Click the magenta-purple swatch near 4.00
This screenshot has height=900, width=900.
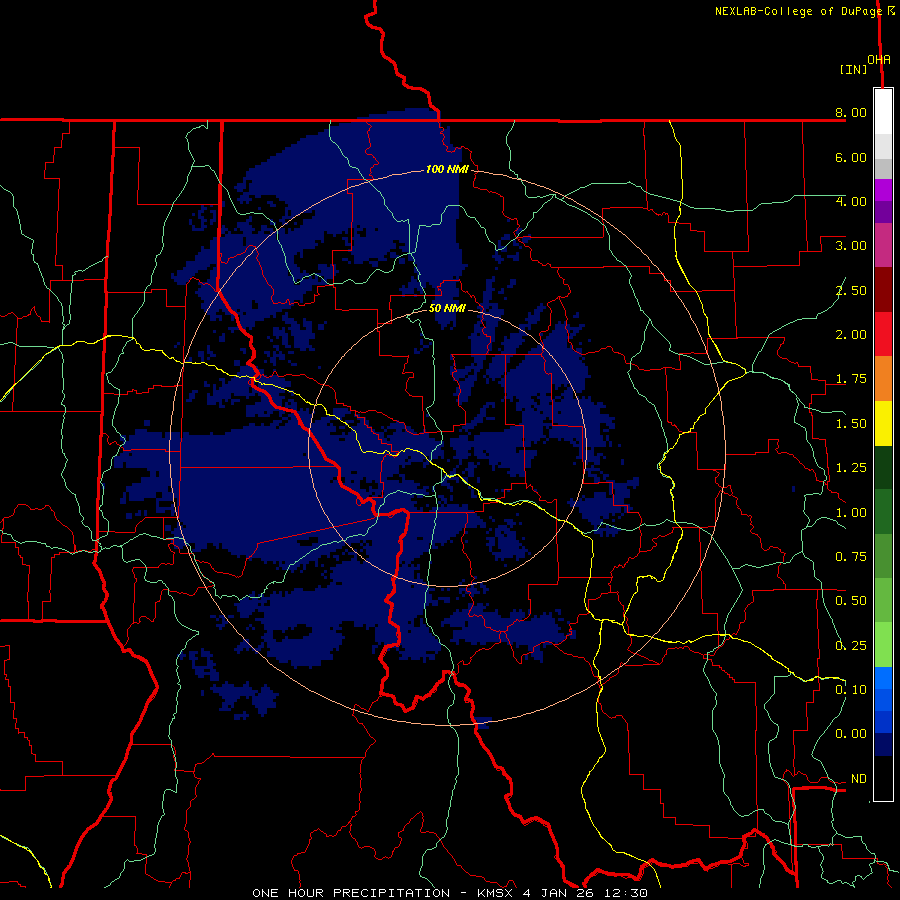[883, 190]
